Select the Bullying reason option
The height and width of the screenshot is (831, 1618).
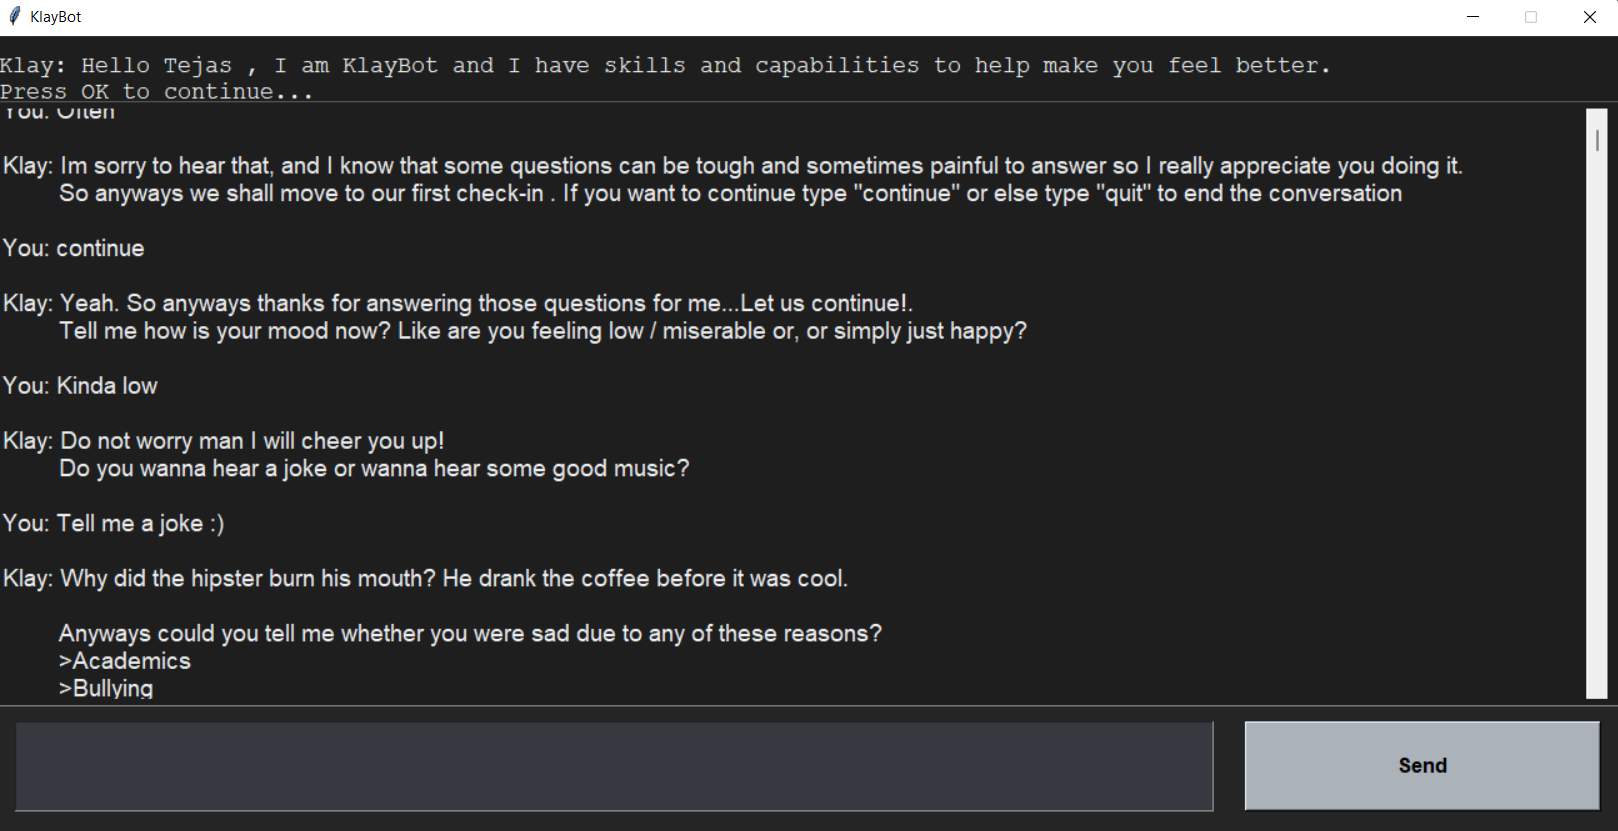click(105, 688)
